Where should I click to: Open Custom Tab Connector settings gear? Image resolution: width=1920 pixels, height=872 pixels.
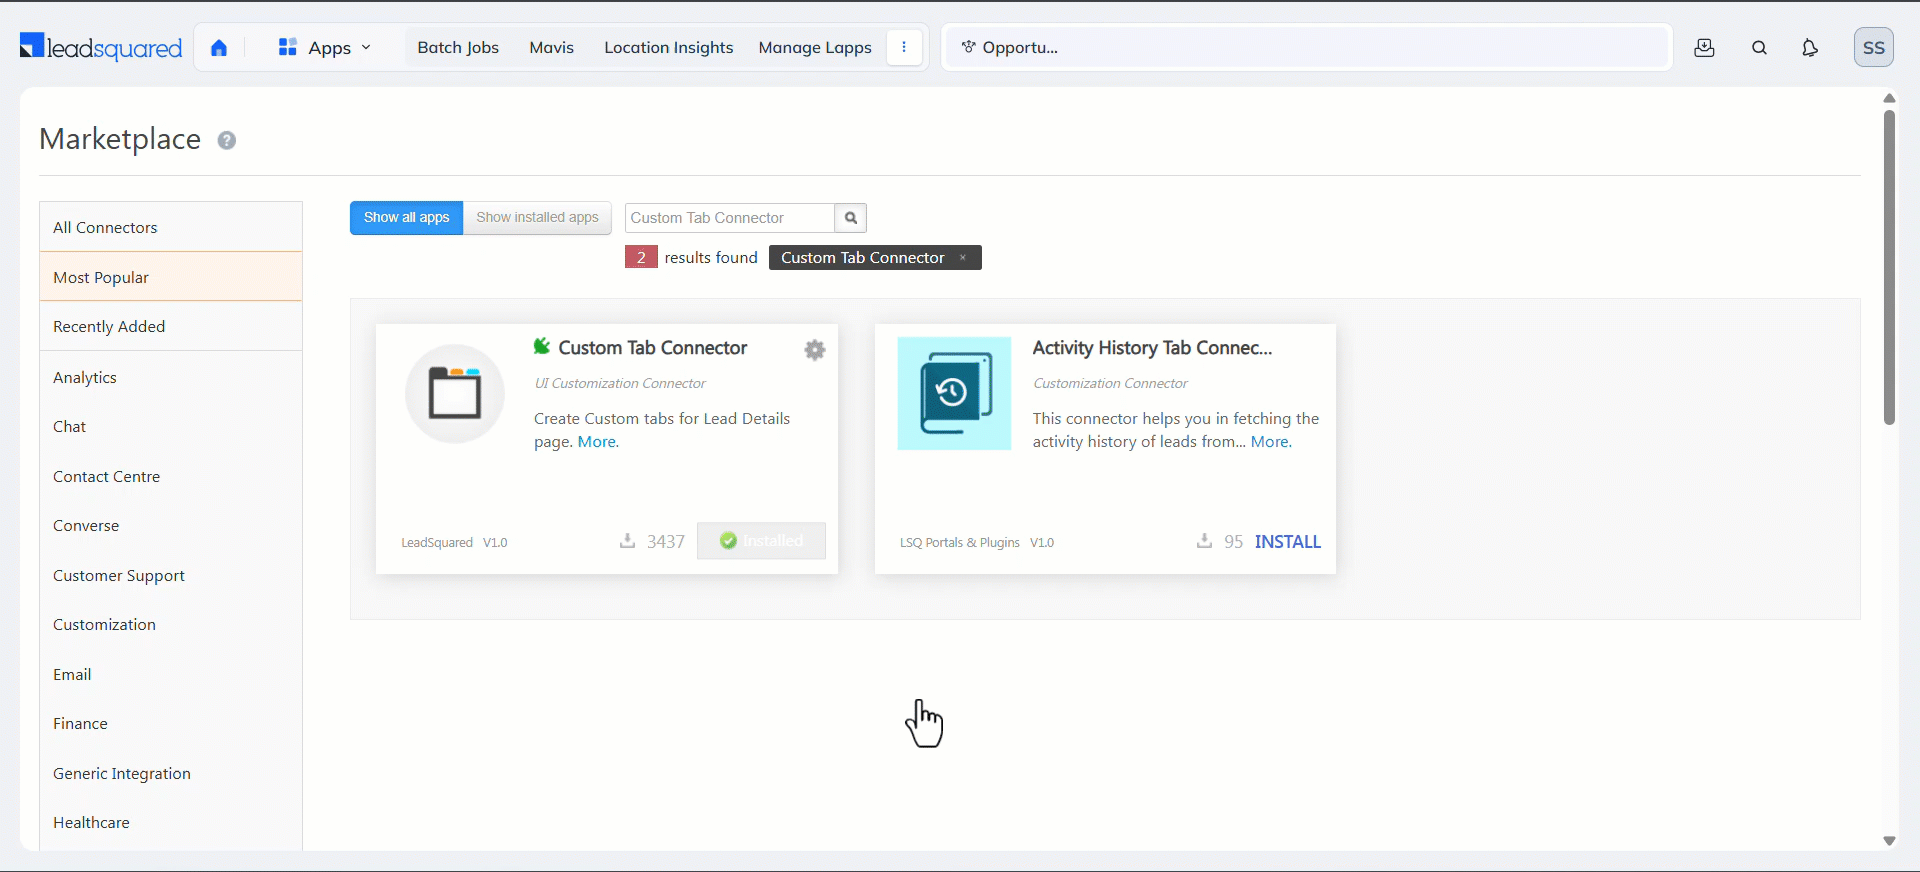[815, 349]
